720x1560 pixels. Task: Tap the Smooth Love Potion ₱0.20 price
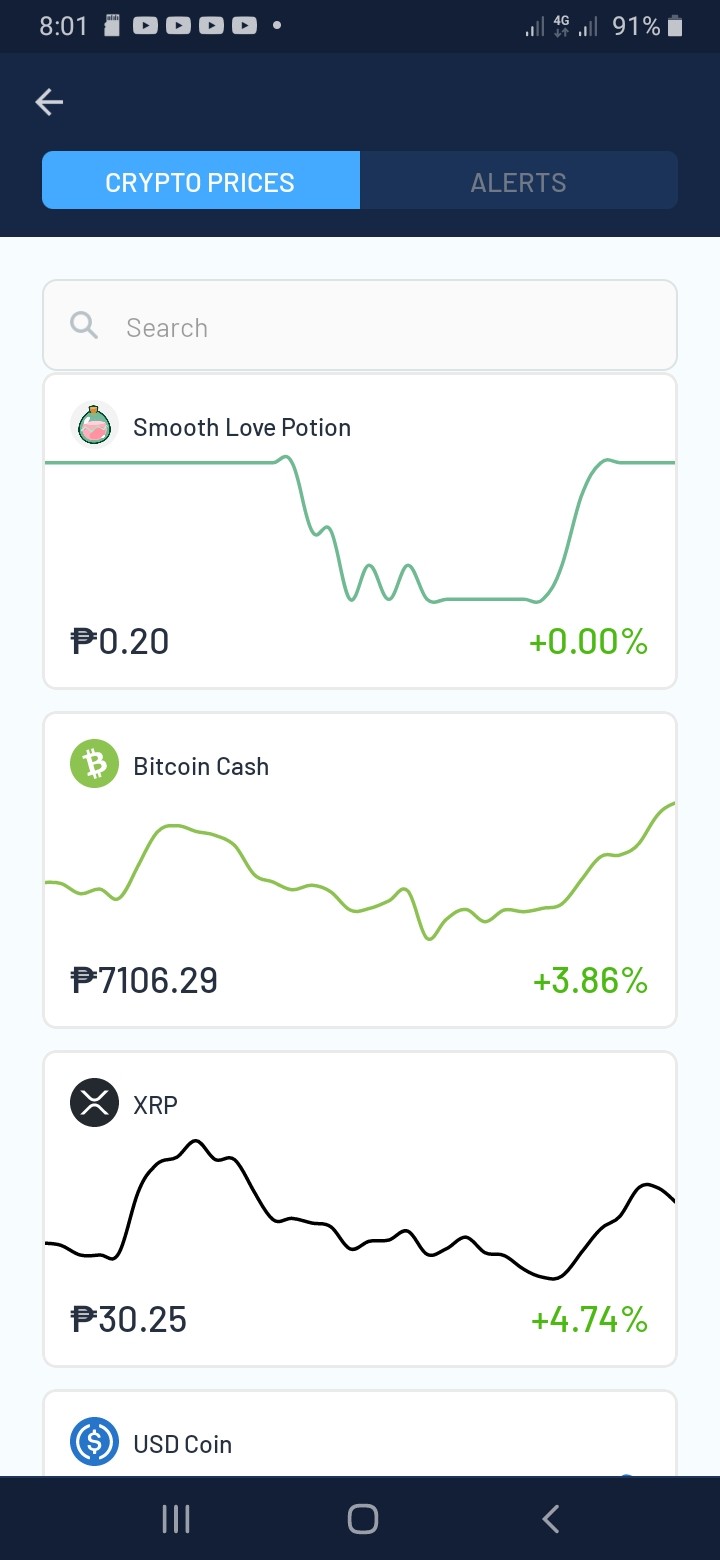[x=120, y=641]
